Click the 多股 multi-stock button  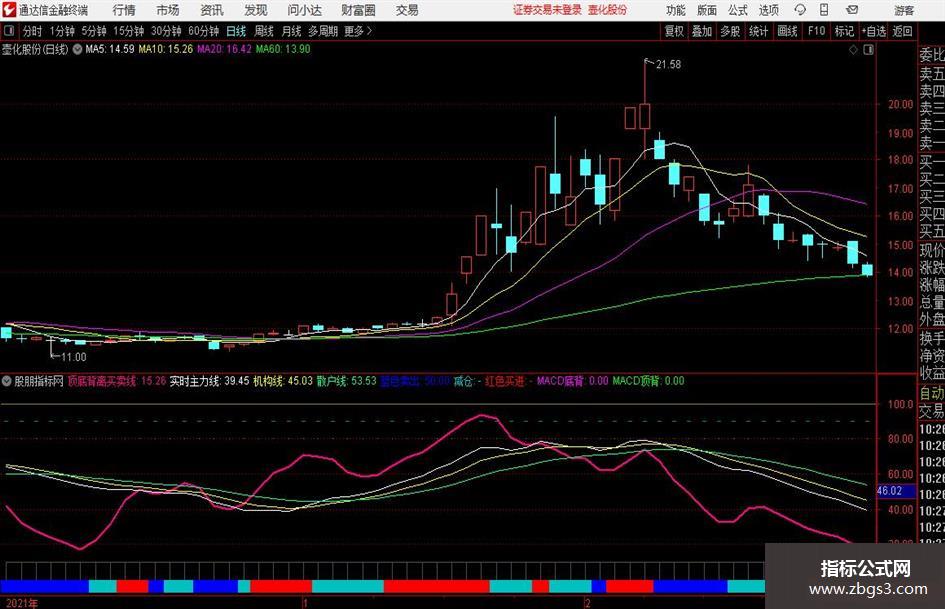pyautogui.click(x=730, y=31)
